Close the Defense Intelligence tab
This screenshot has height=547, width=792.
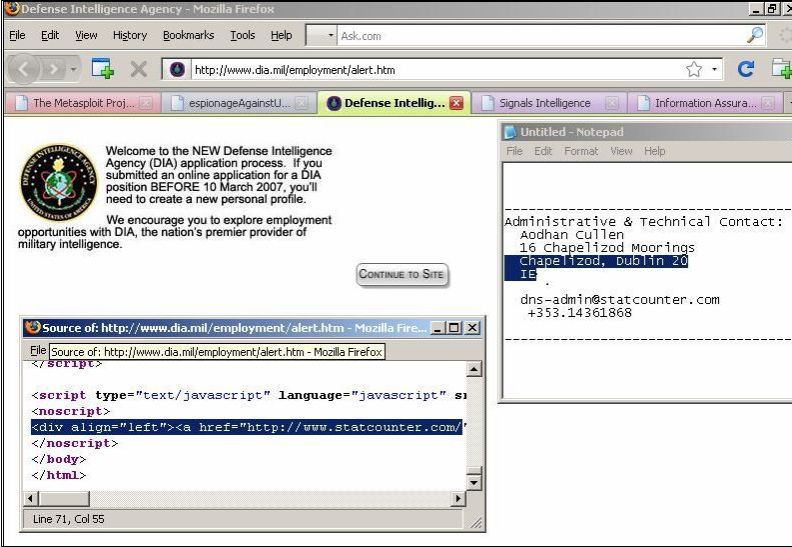point(457,103)
